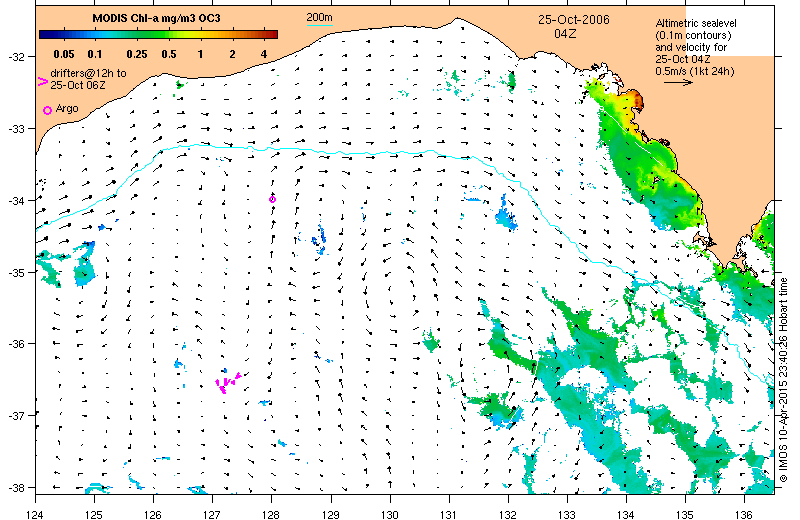Click the '0.5m/s (1kt 24h)' scale text
The width and height of the screenshot is (800, 520).
(x=695, y=71)
